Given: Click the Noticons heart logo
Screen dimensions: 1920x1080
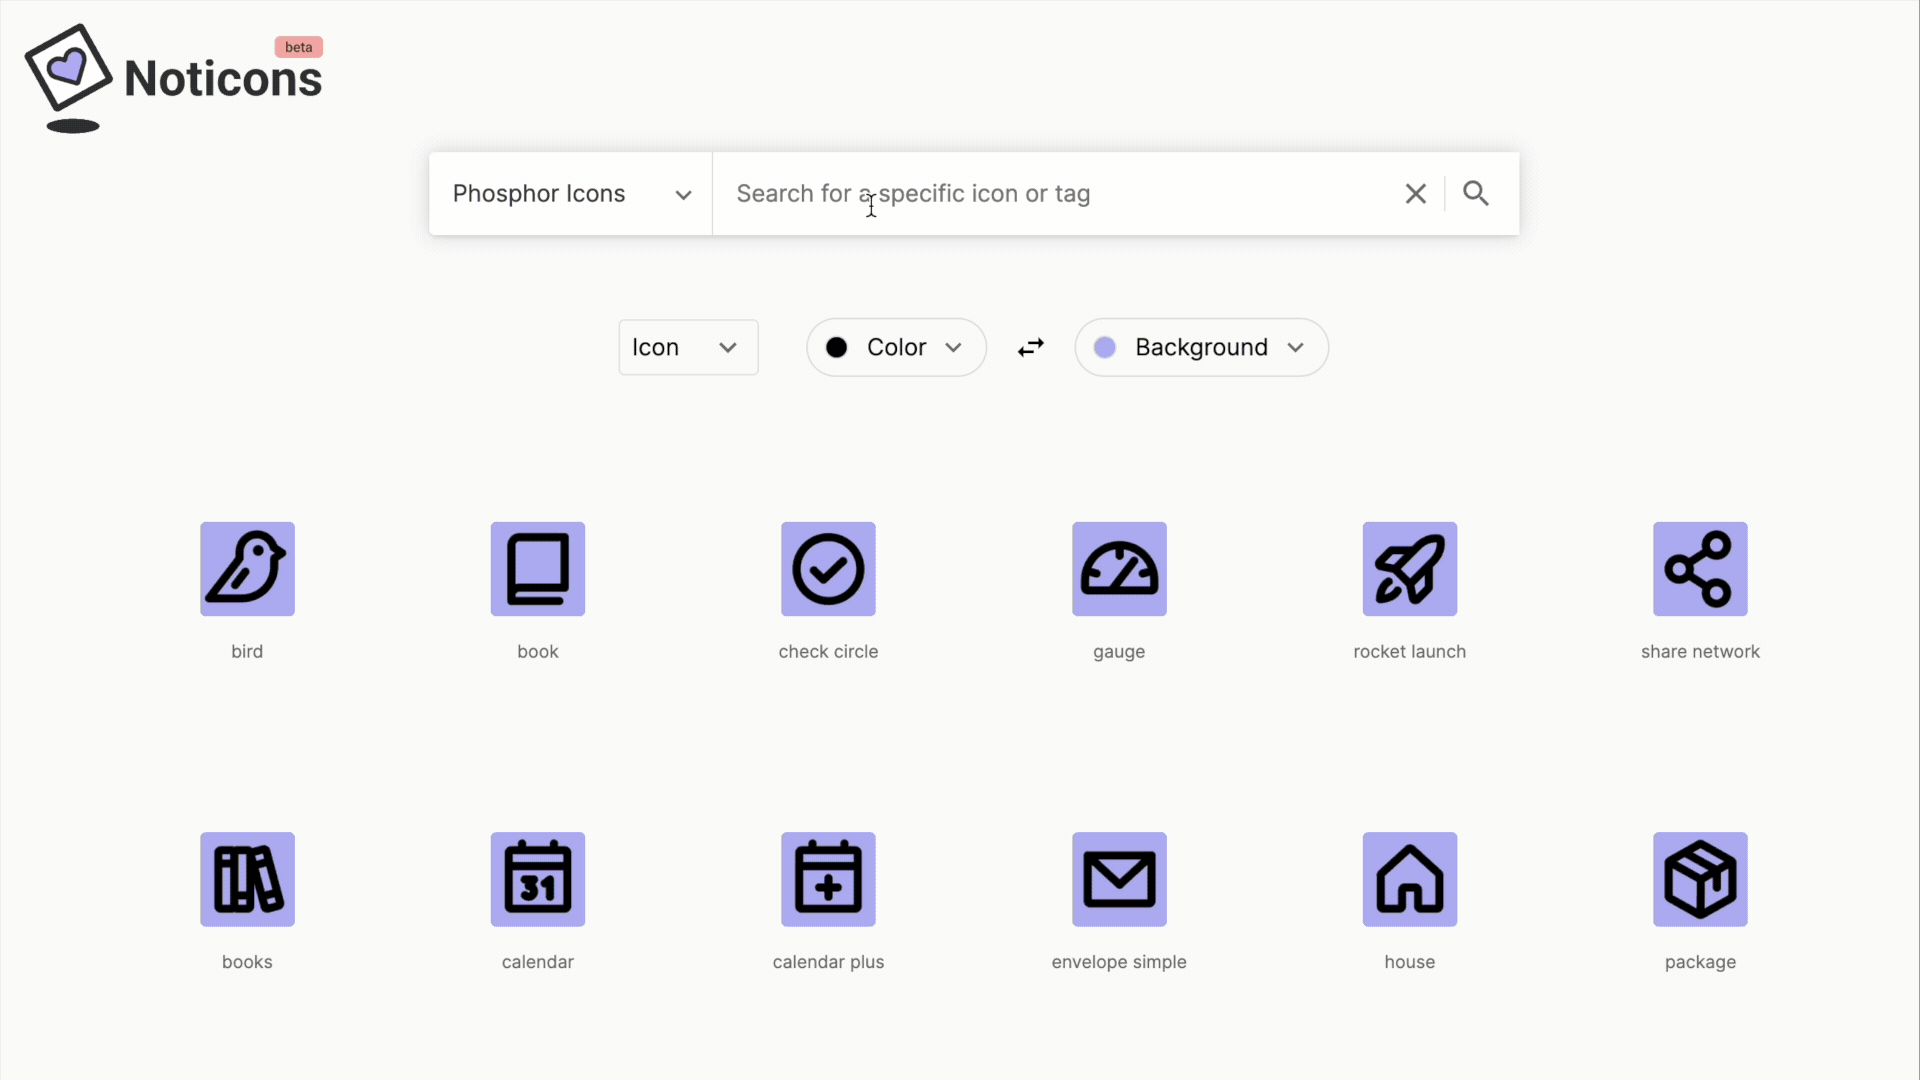Looking at the screenshot, I should 68,78.
